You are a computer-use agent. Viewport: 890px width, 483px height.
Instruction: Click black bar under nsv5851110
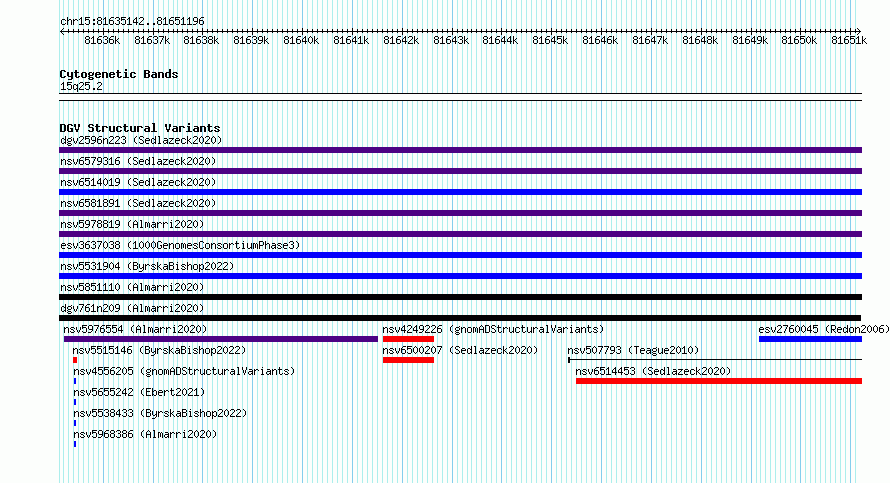(460, 297)
